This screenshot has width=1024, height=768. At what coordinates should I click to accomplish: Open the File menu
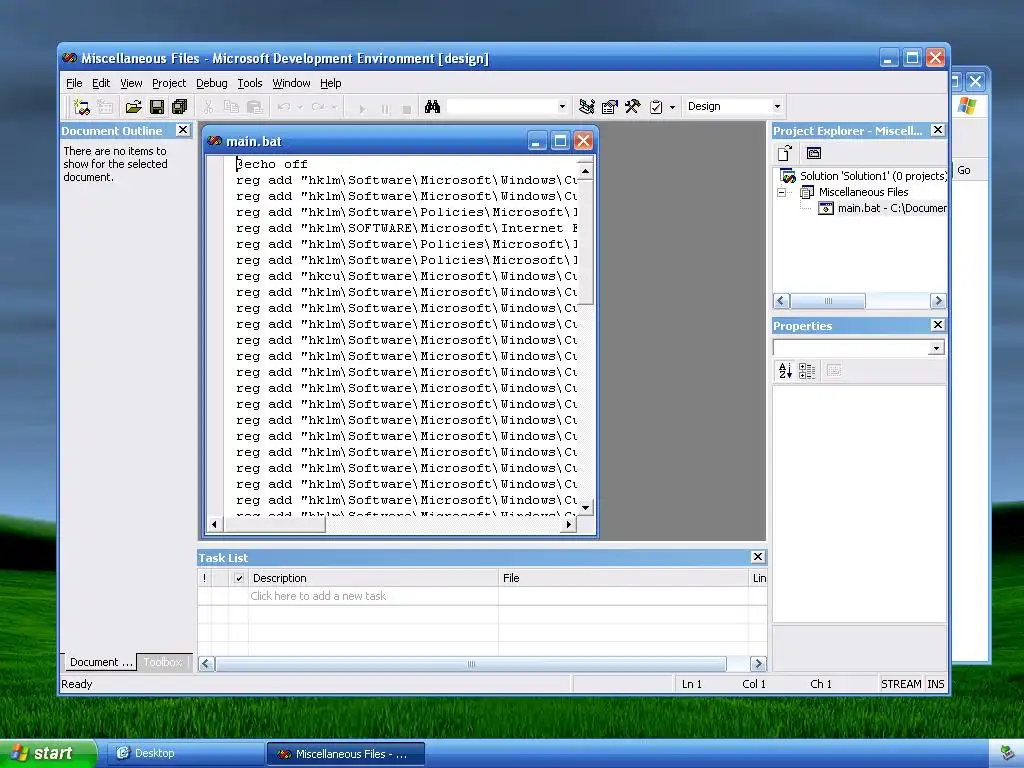74,83
